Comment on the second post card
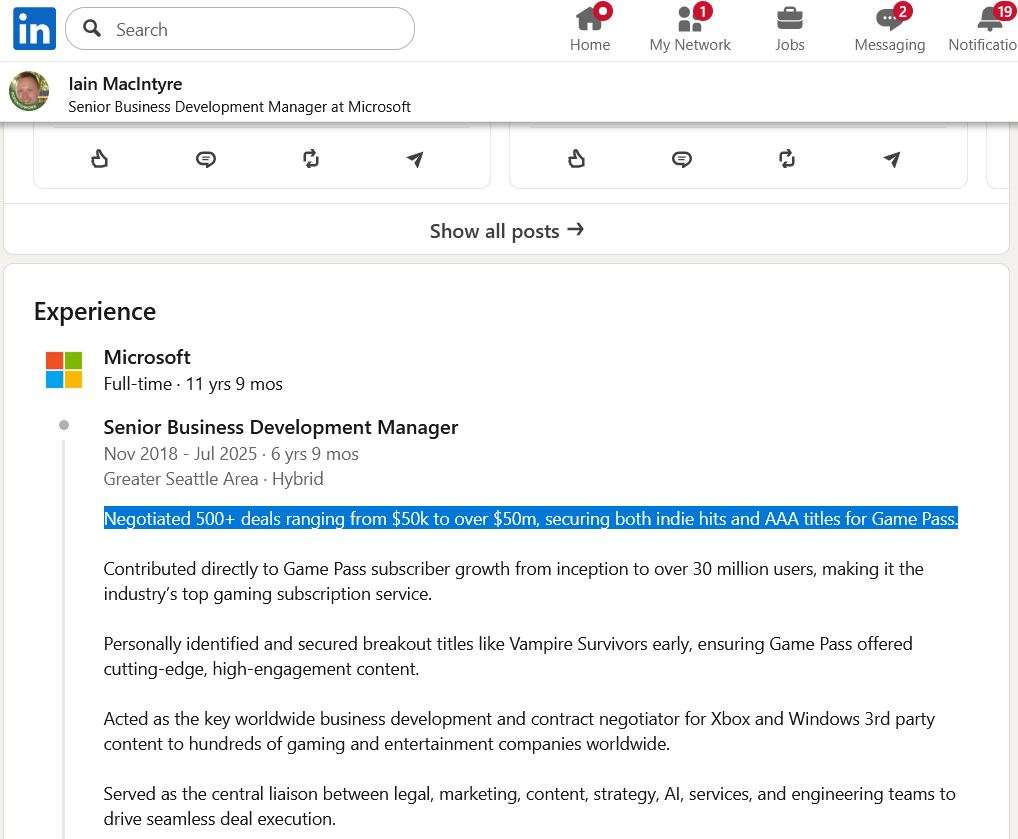This screenshot has height=839, width=1018. (682, 159)
